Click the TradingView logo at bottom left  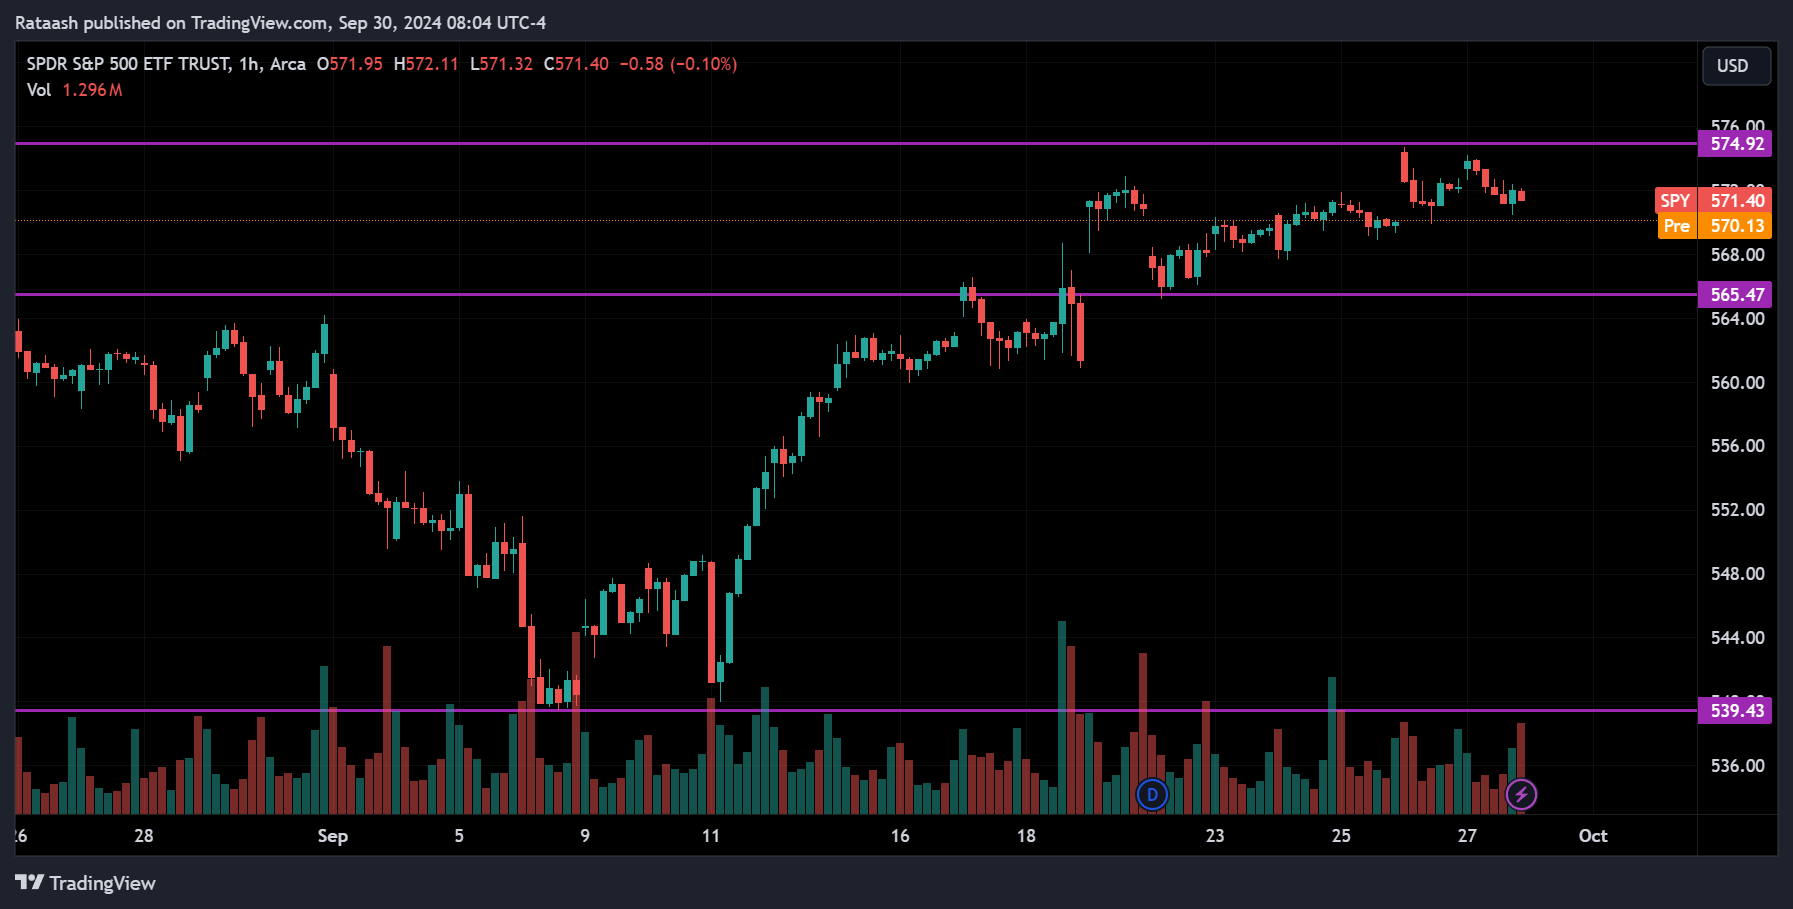pyautogui.click(x=86, y=883)
